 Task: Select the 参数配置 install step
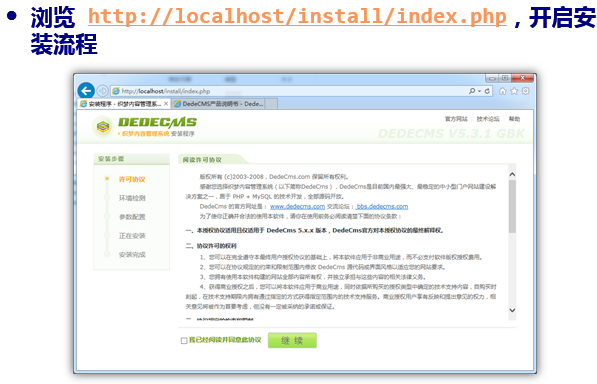132,217
